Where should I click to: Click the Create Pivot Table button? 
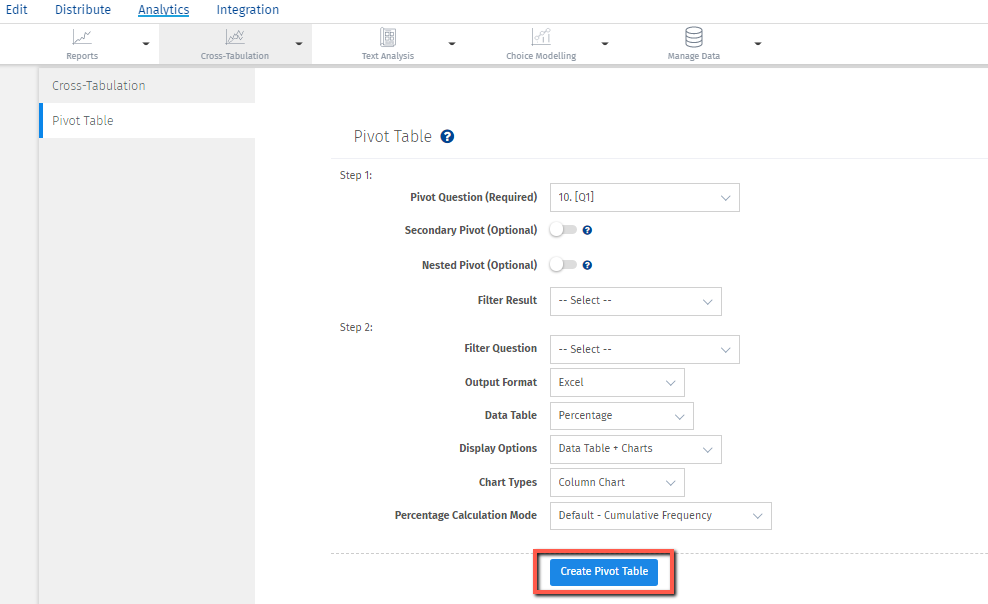604,572
